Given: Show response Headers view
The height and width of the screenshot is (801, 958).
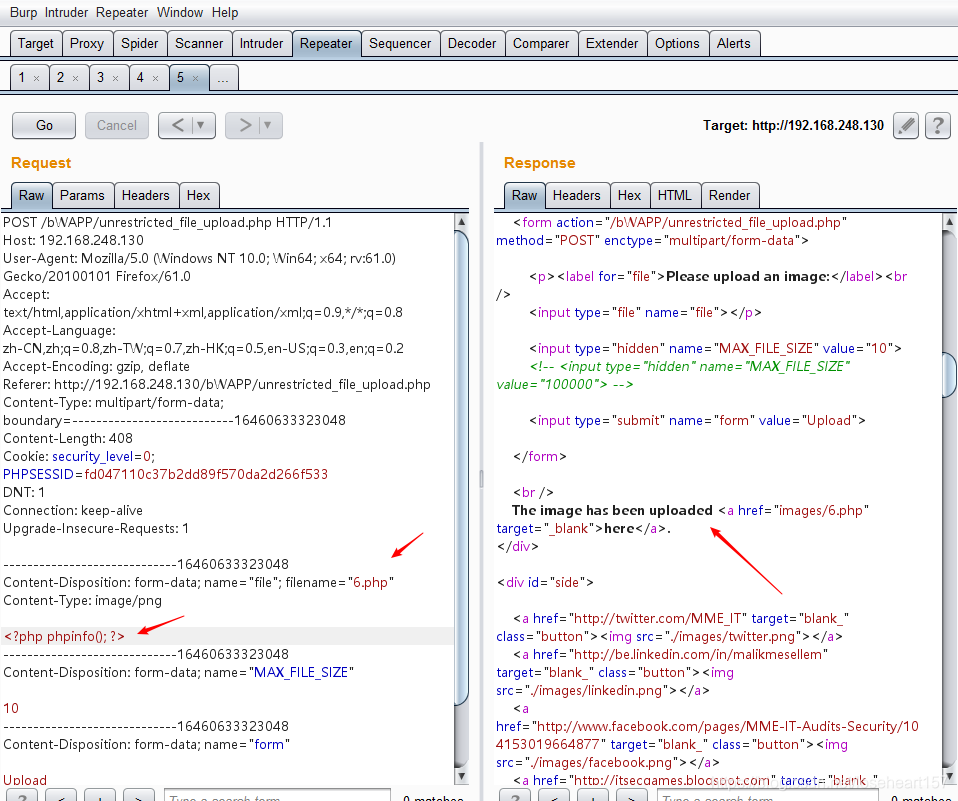Looking at the screenshot, I should 577,196.
